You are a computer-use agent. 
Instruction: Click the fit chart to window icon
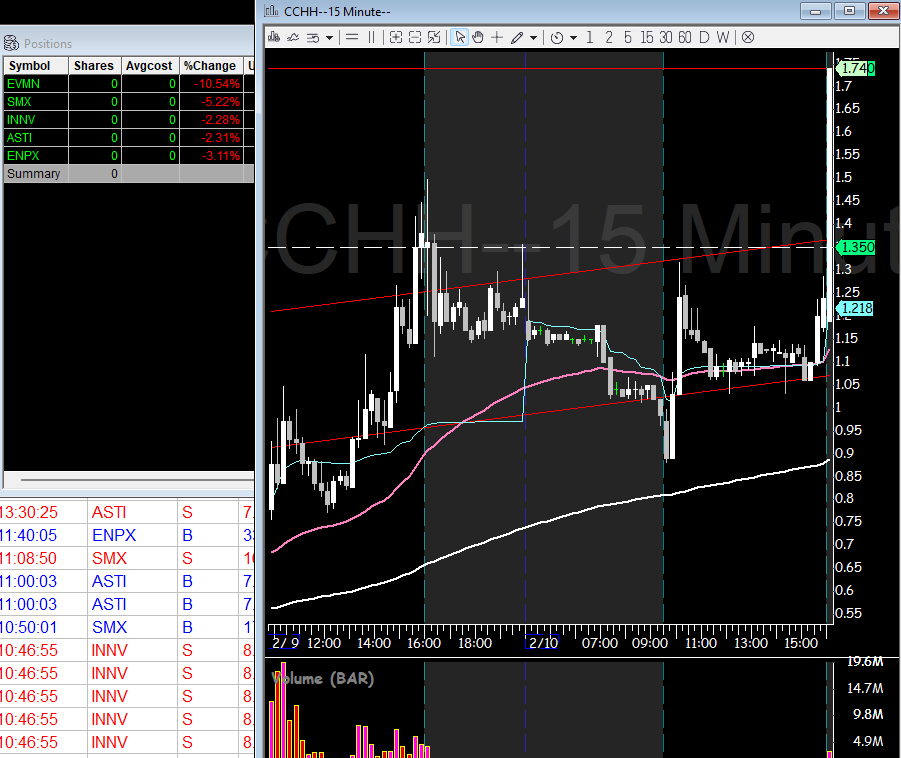(434, 37)
